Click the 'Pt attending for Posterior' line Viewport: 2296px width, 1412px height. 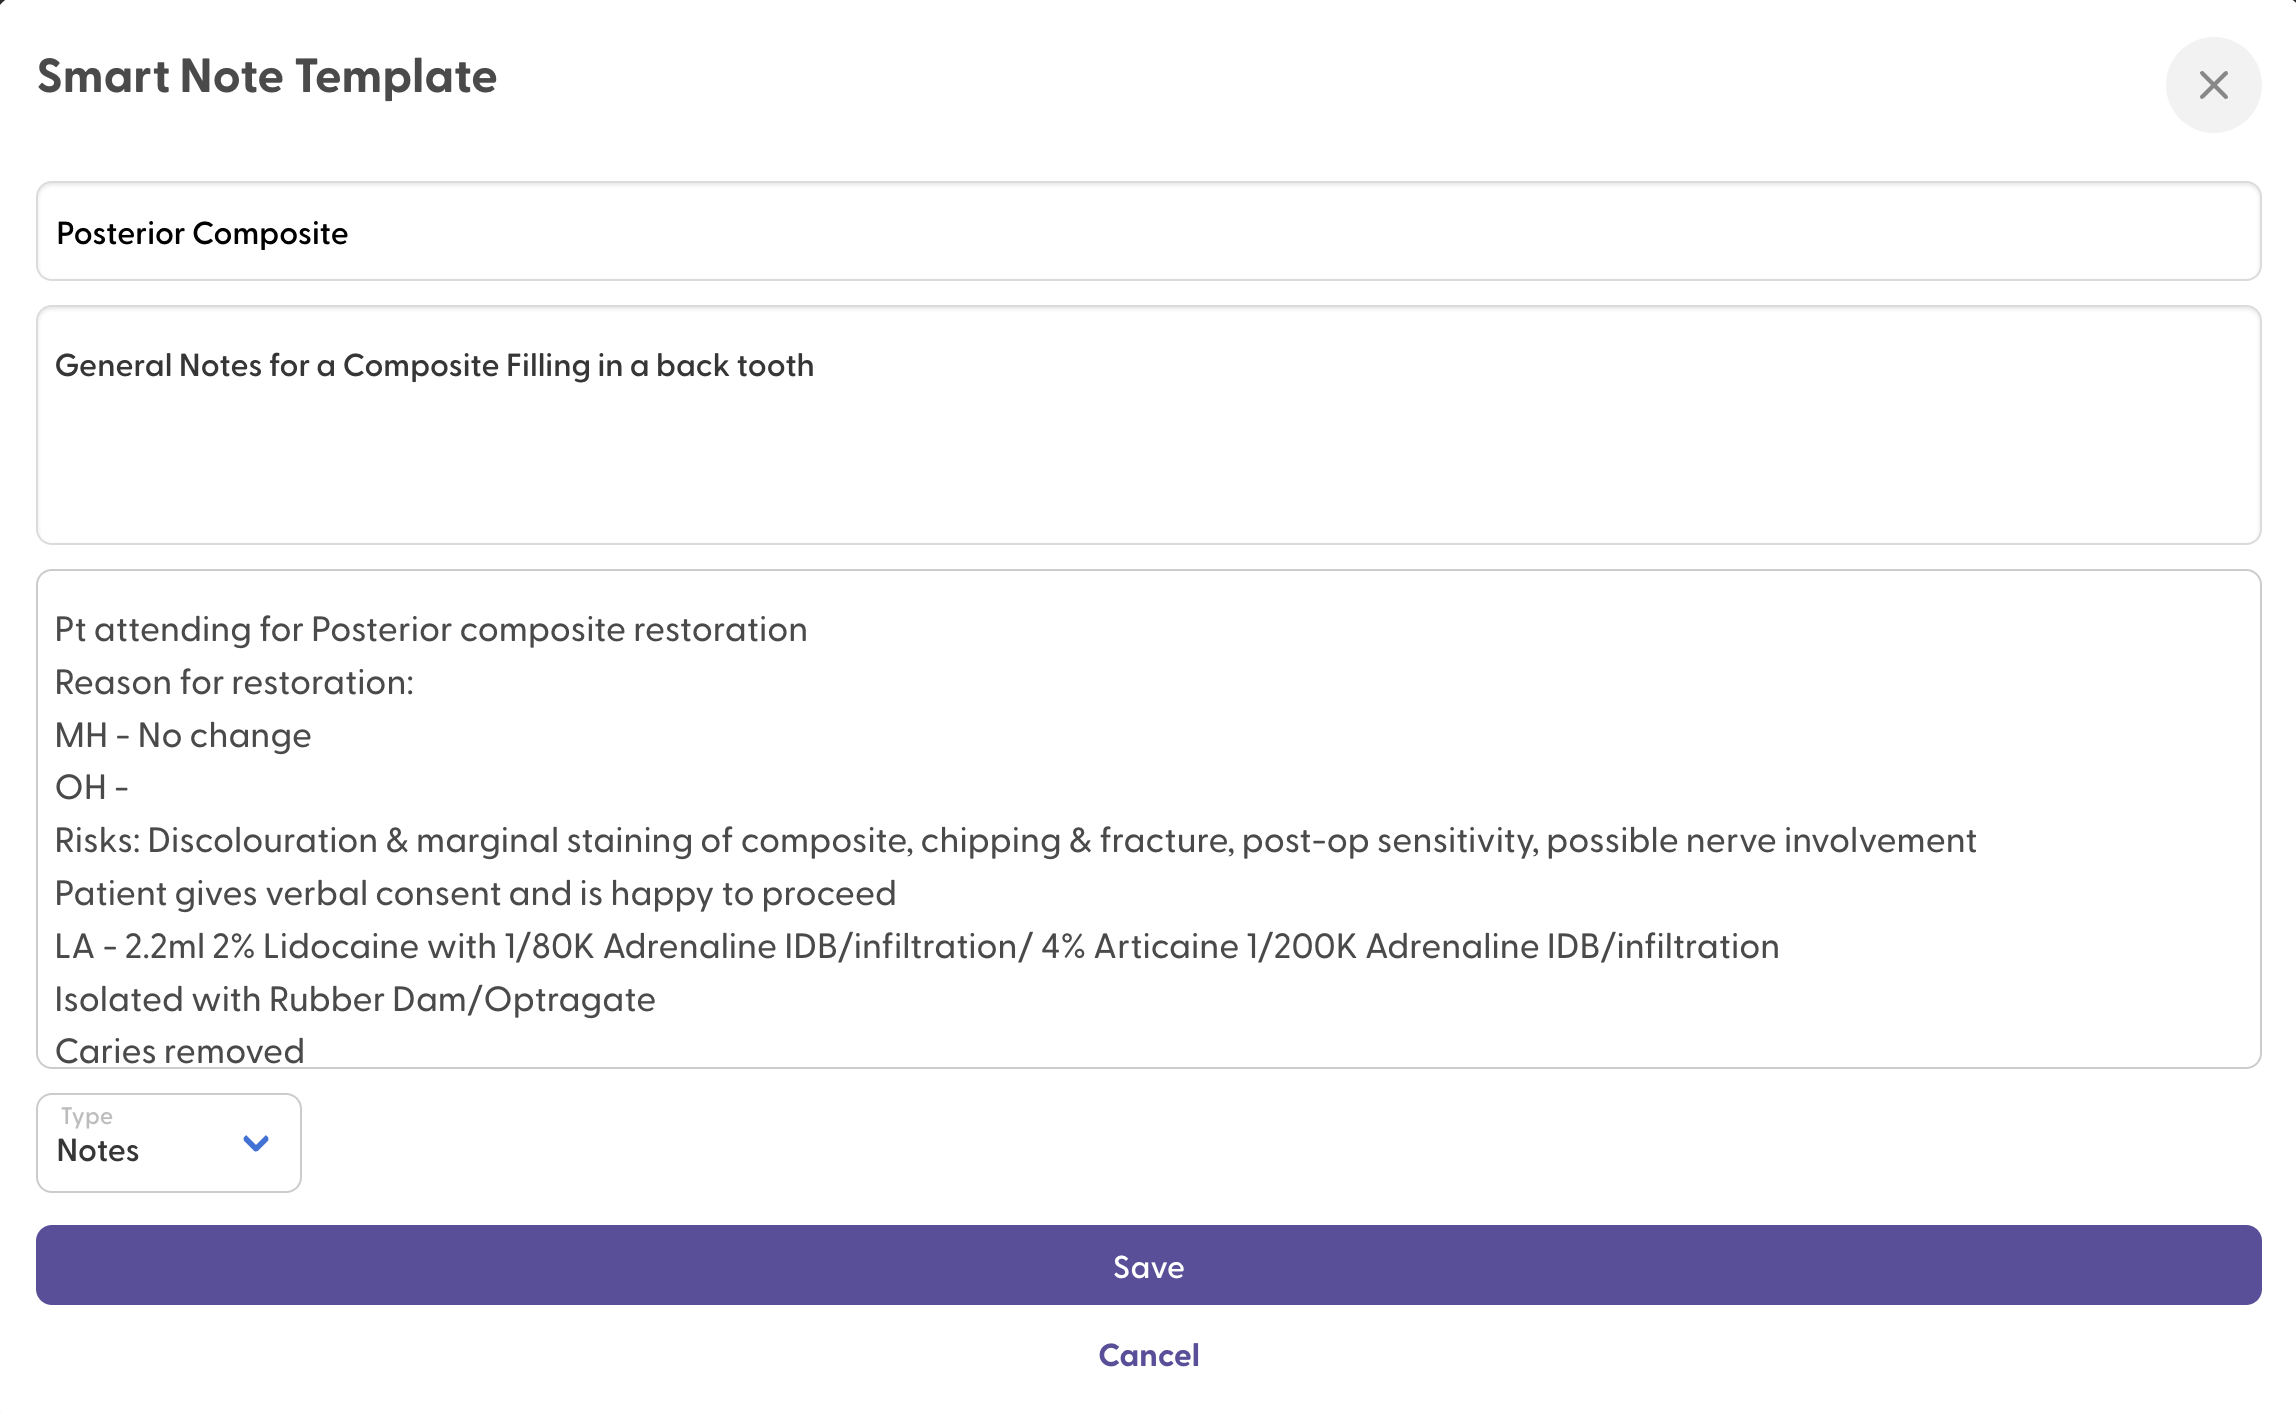click(430, 630)
